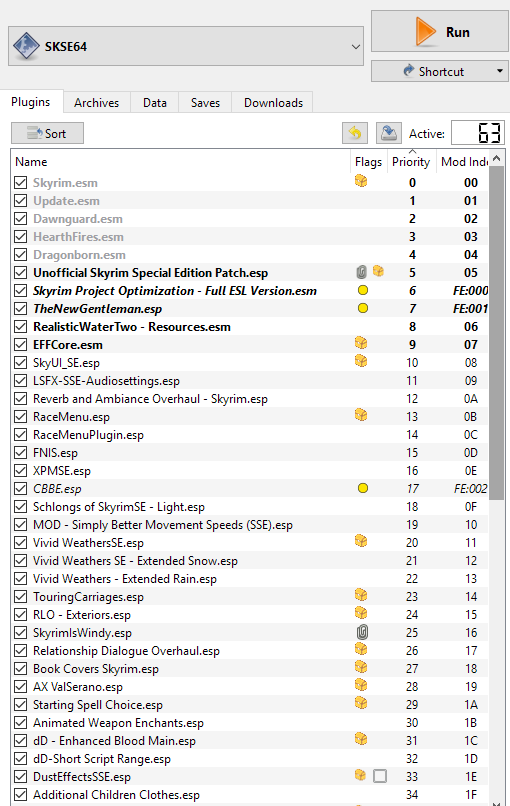Click the blank flag box on DustEffectsSSE.esp
The width and height of the screenshot is (510, 806).
(380, 776)
